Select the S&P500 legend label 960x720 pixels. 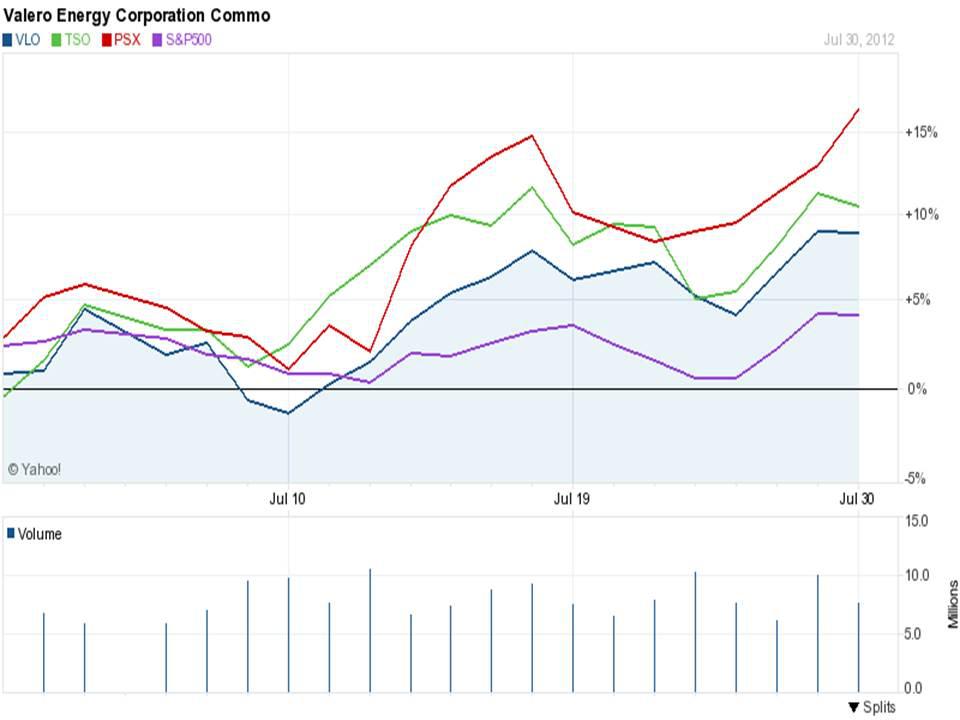(189, 40)
